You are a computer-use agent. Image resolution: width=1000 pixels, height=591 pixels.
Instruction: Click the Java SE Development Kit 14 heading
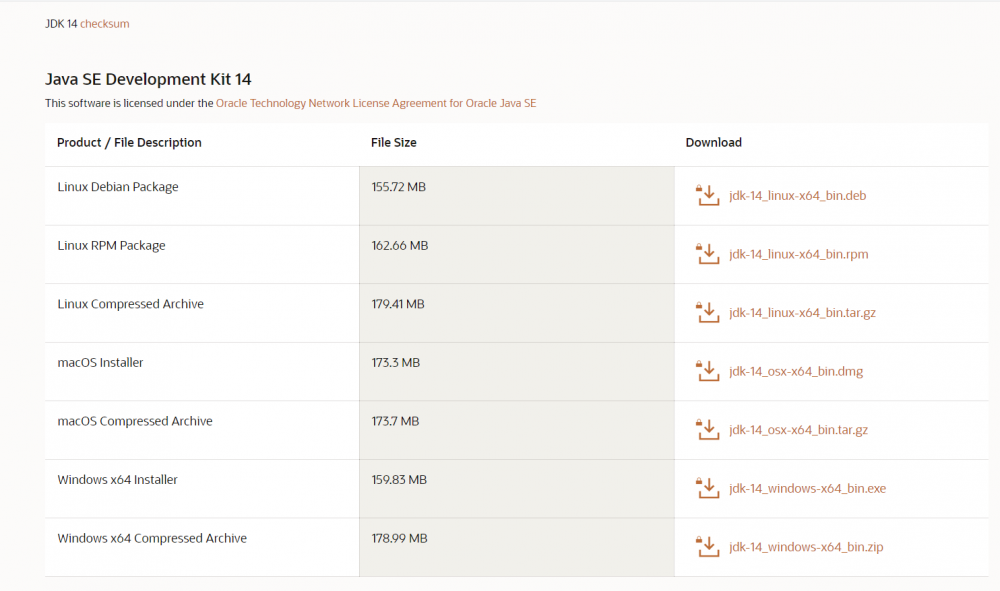point(148,79)
